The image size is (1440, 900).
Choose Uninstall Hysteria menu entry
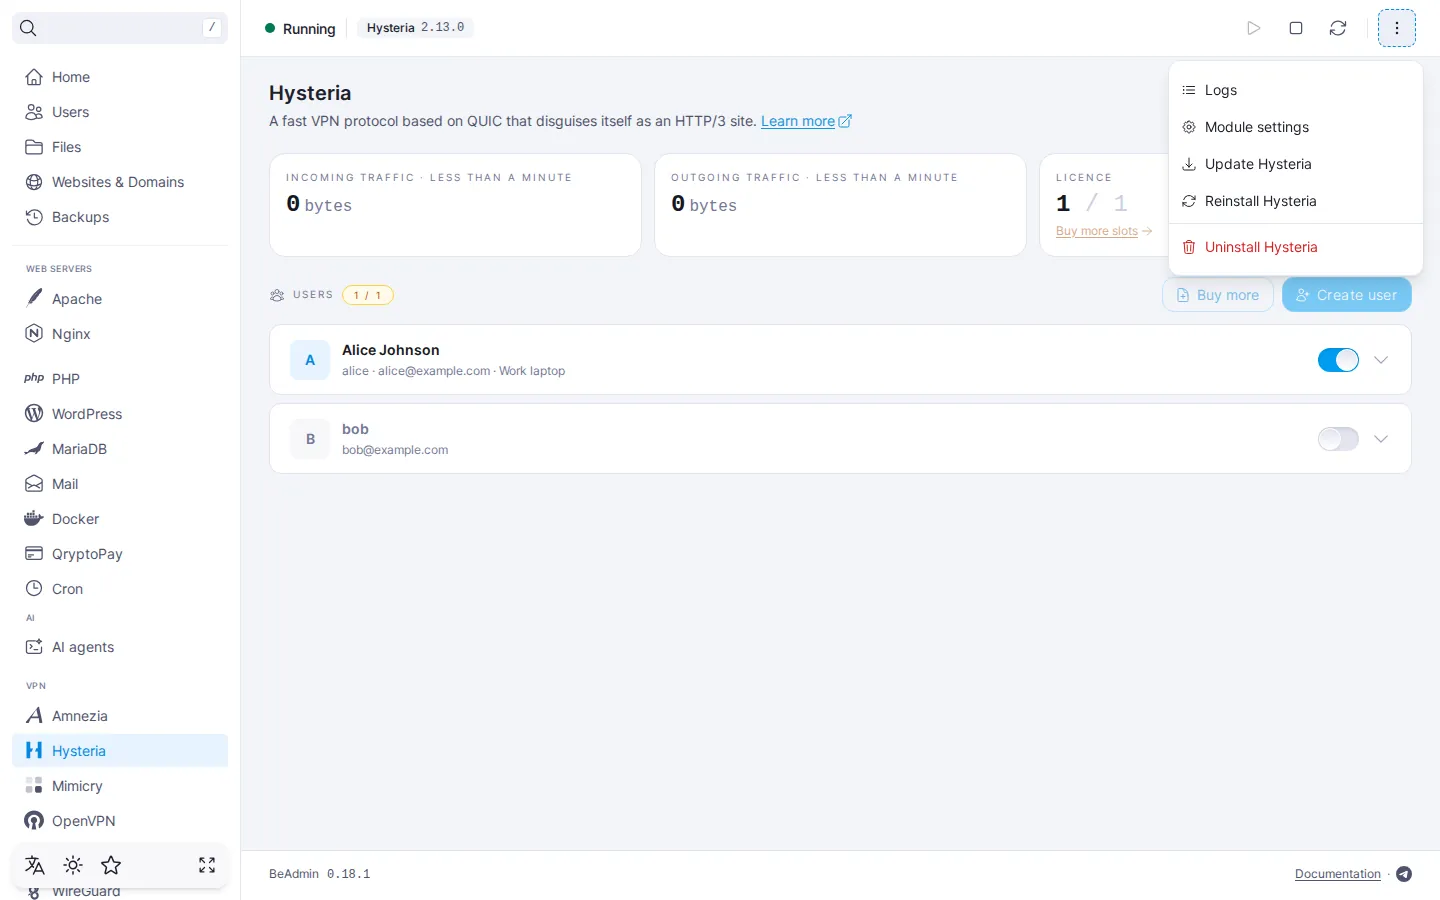[1296, 247]
